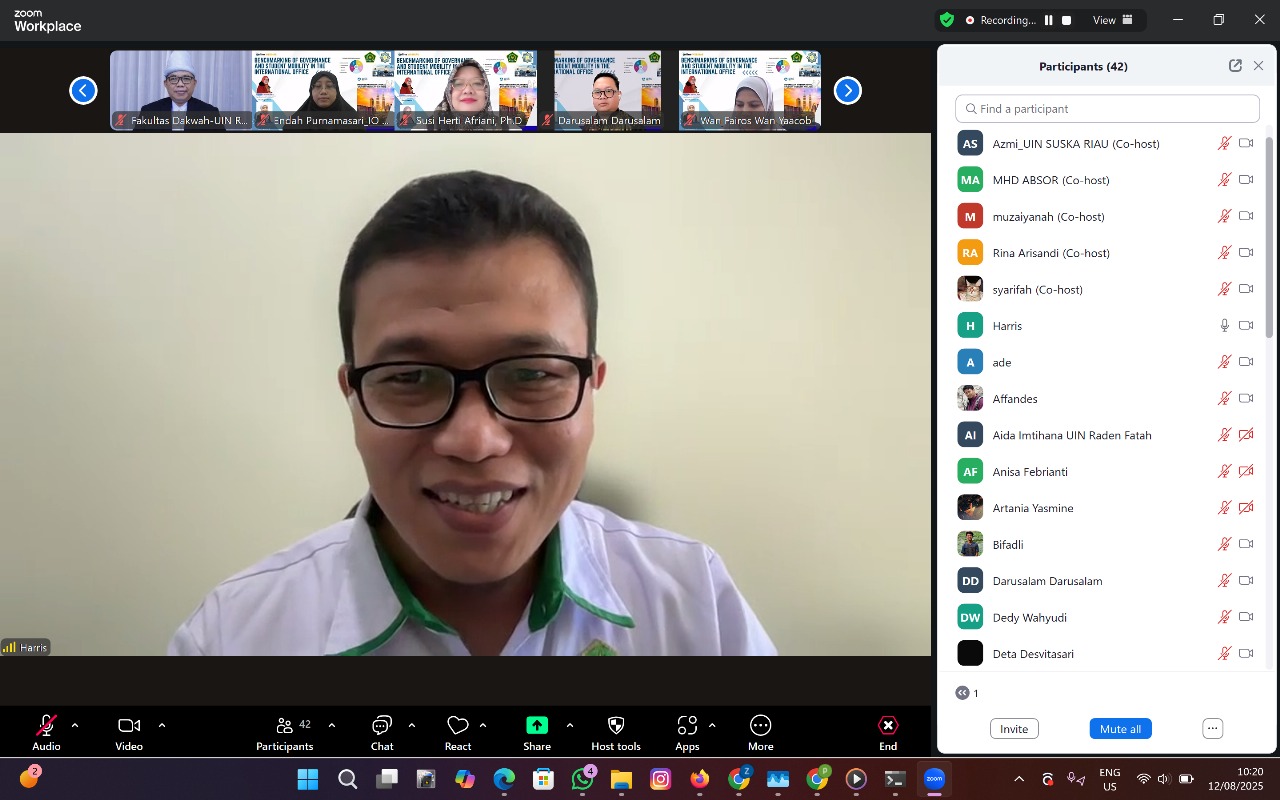Click the Mute all button
Screen dimensions: 1280x800
click(1120, 729)
